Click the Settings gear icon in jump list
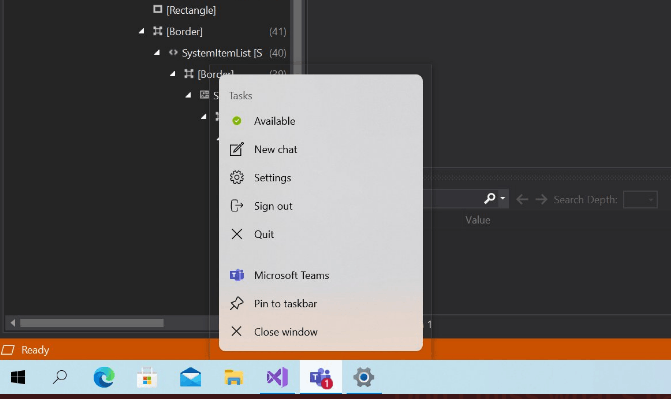671x399 pixels. [237, 177]
